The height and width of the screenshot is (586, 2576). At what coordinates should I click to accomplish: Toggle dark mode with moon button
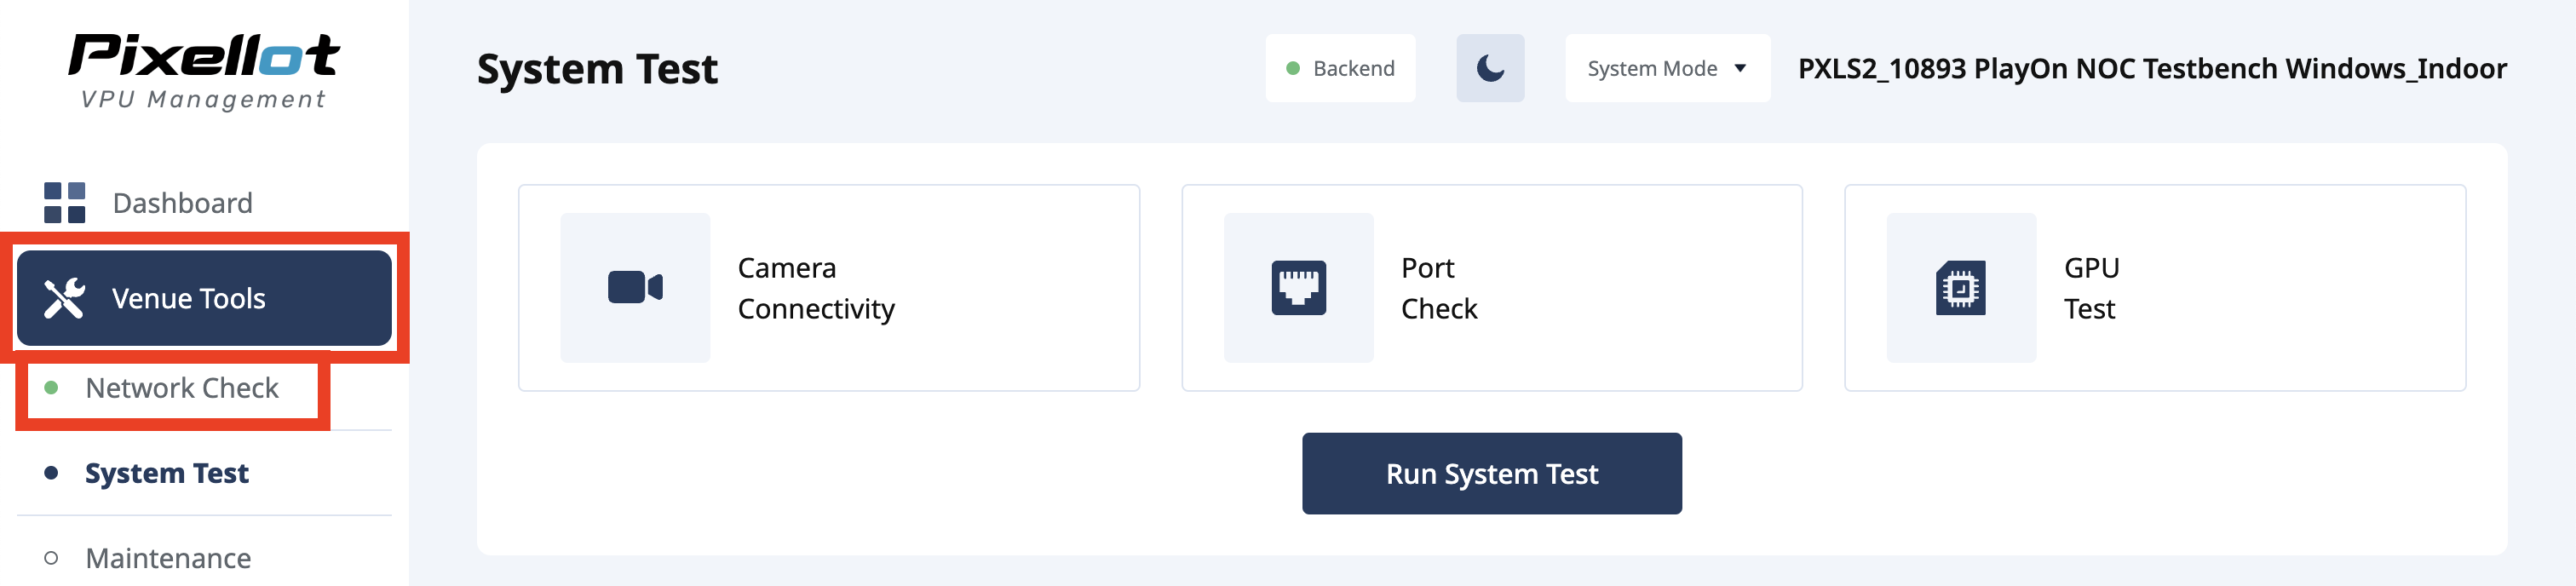point(1489,69)
